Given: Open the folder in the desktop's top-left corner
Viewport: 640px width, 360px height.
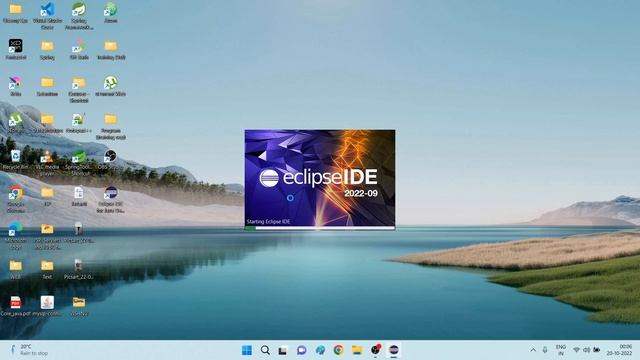Looking at the screenshot, I should click(16, 12).
